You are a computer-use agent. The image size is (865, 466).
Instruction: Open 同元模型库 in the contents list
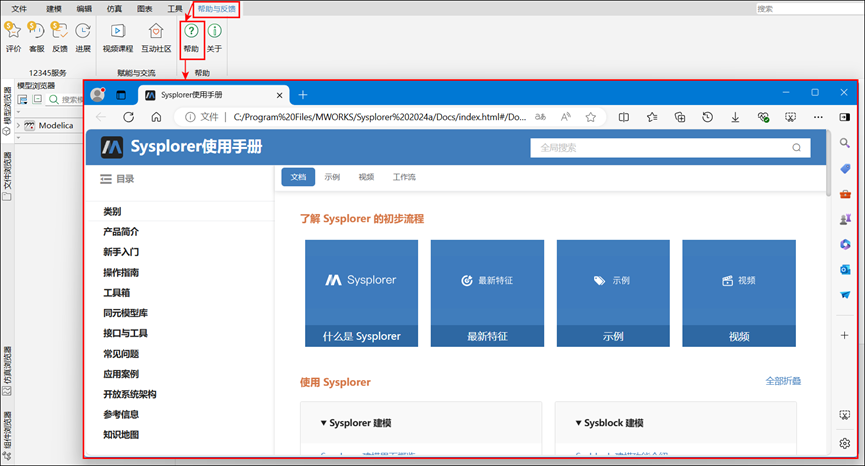[125, 313]
